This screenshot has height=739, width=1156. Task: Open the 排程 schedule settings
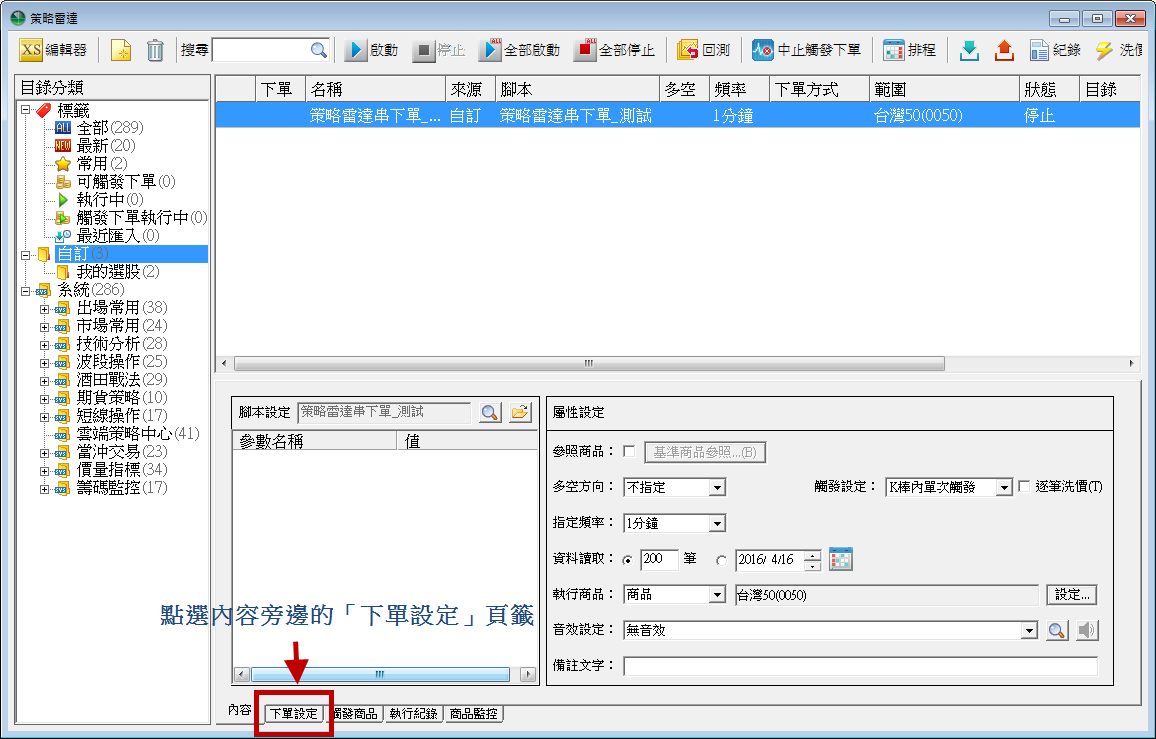[x=909, y=50]
